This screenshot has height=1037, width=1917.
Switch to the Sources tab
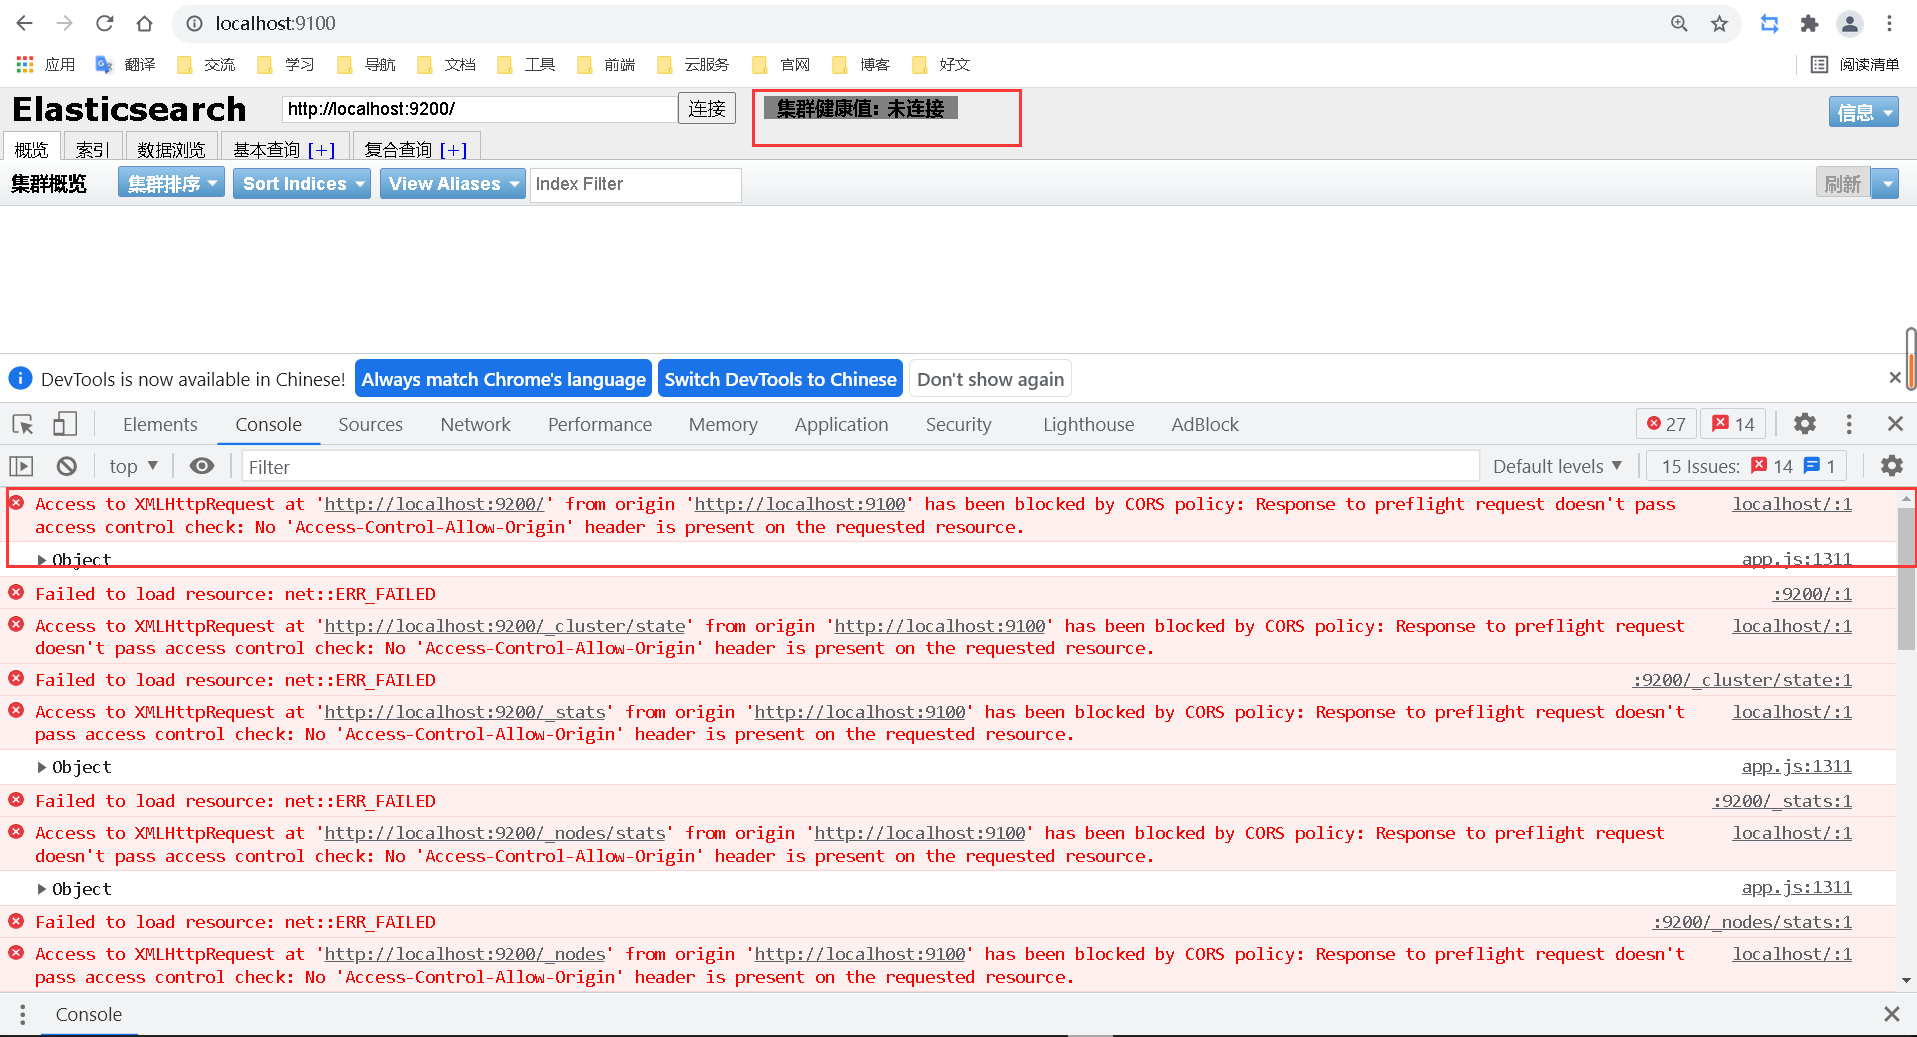pyautogui.click(x=370, y=424)
